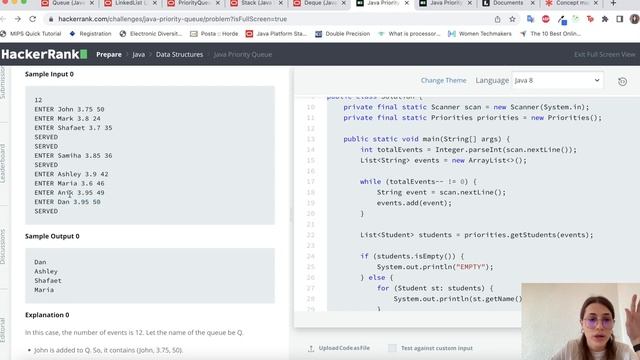Click code line with System.out.println("EMPTY")

point(435,267)
